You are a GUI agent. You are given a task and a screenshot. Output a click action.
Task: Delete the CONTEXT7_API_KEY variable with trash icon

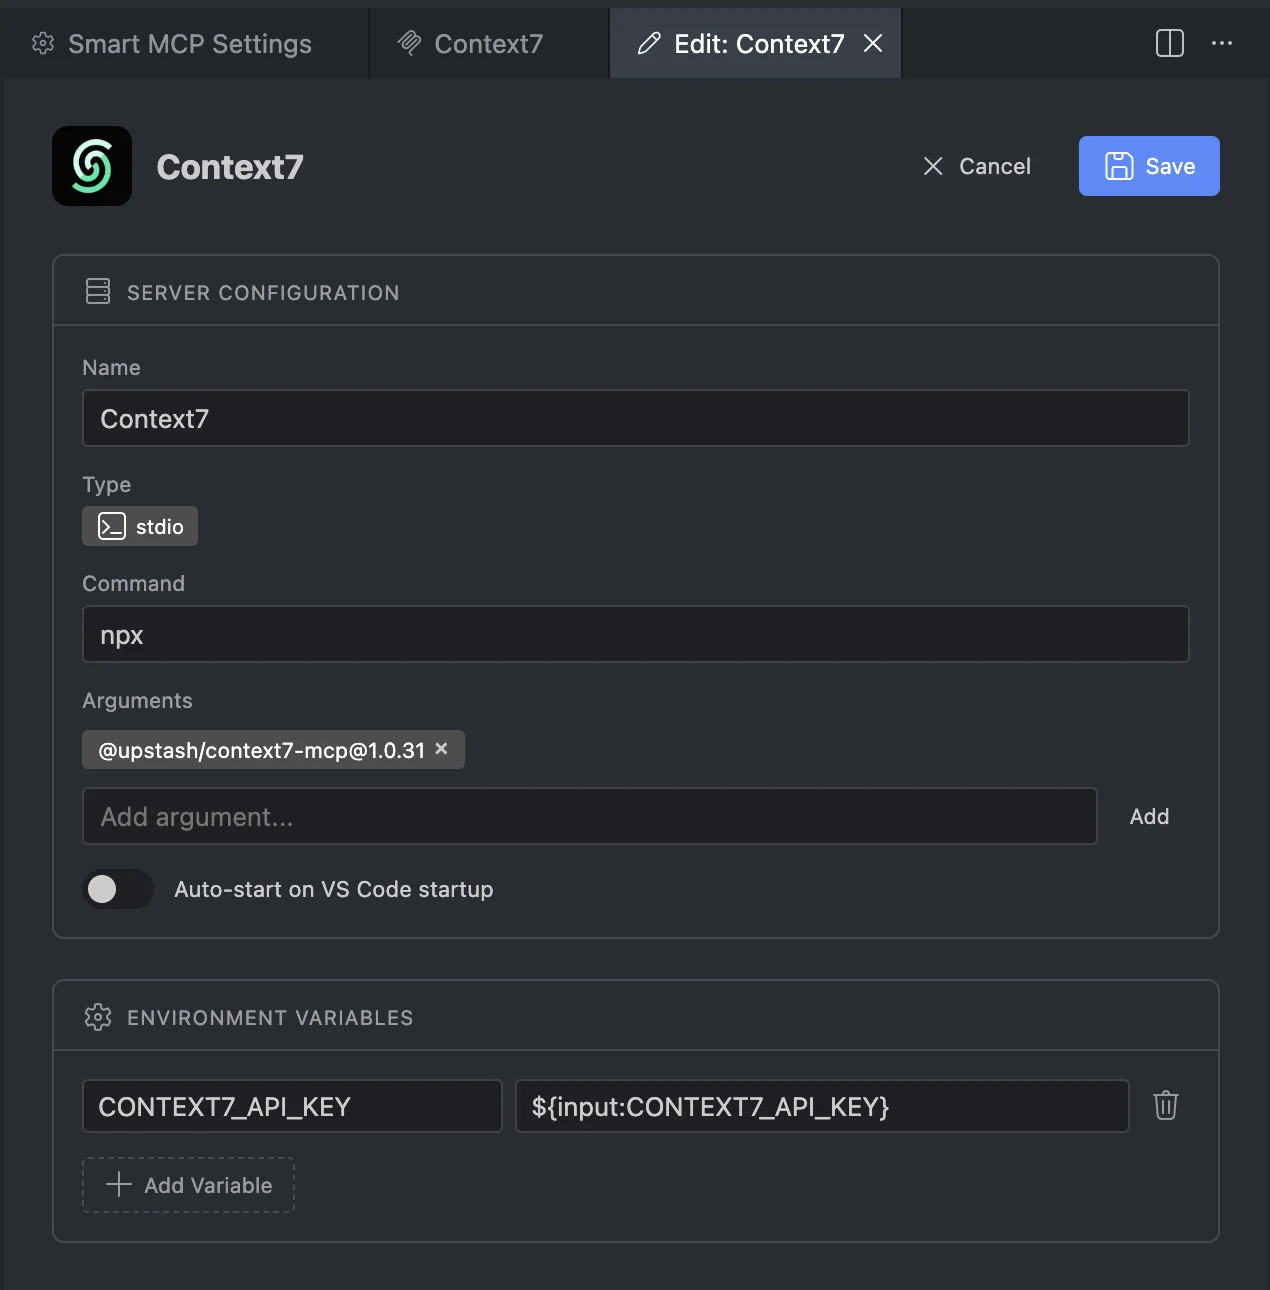coord(1165,1106)
